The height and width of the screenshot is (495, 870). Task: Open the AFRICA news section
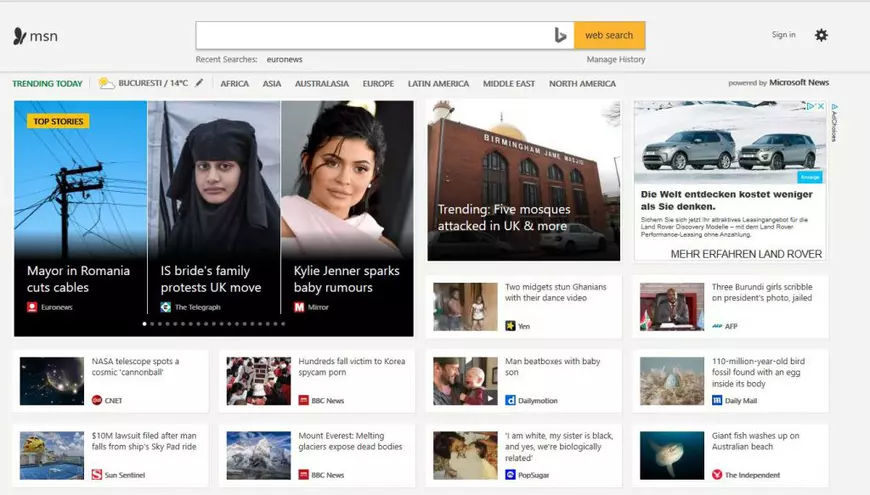(234, 83)
